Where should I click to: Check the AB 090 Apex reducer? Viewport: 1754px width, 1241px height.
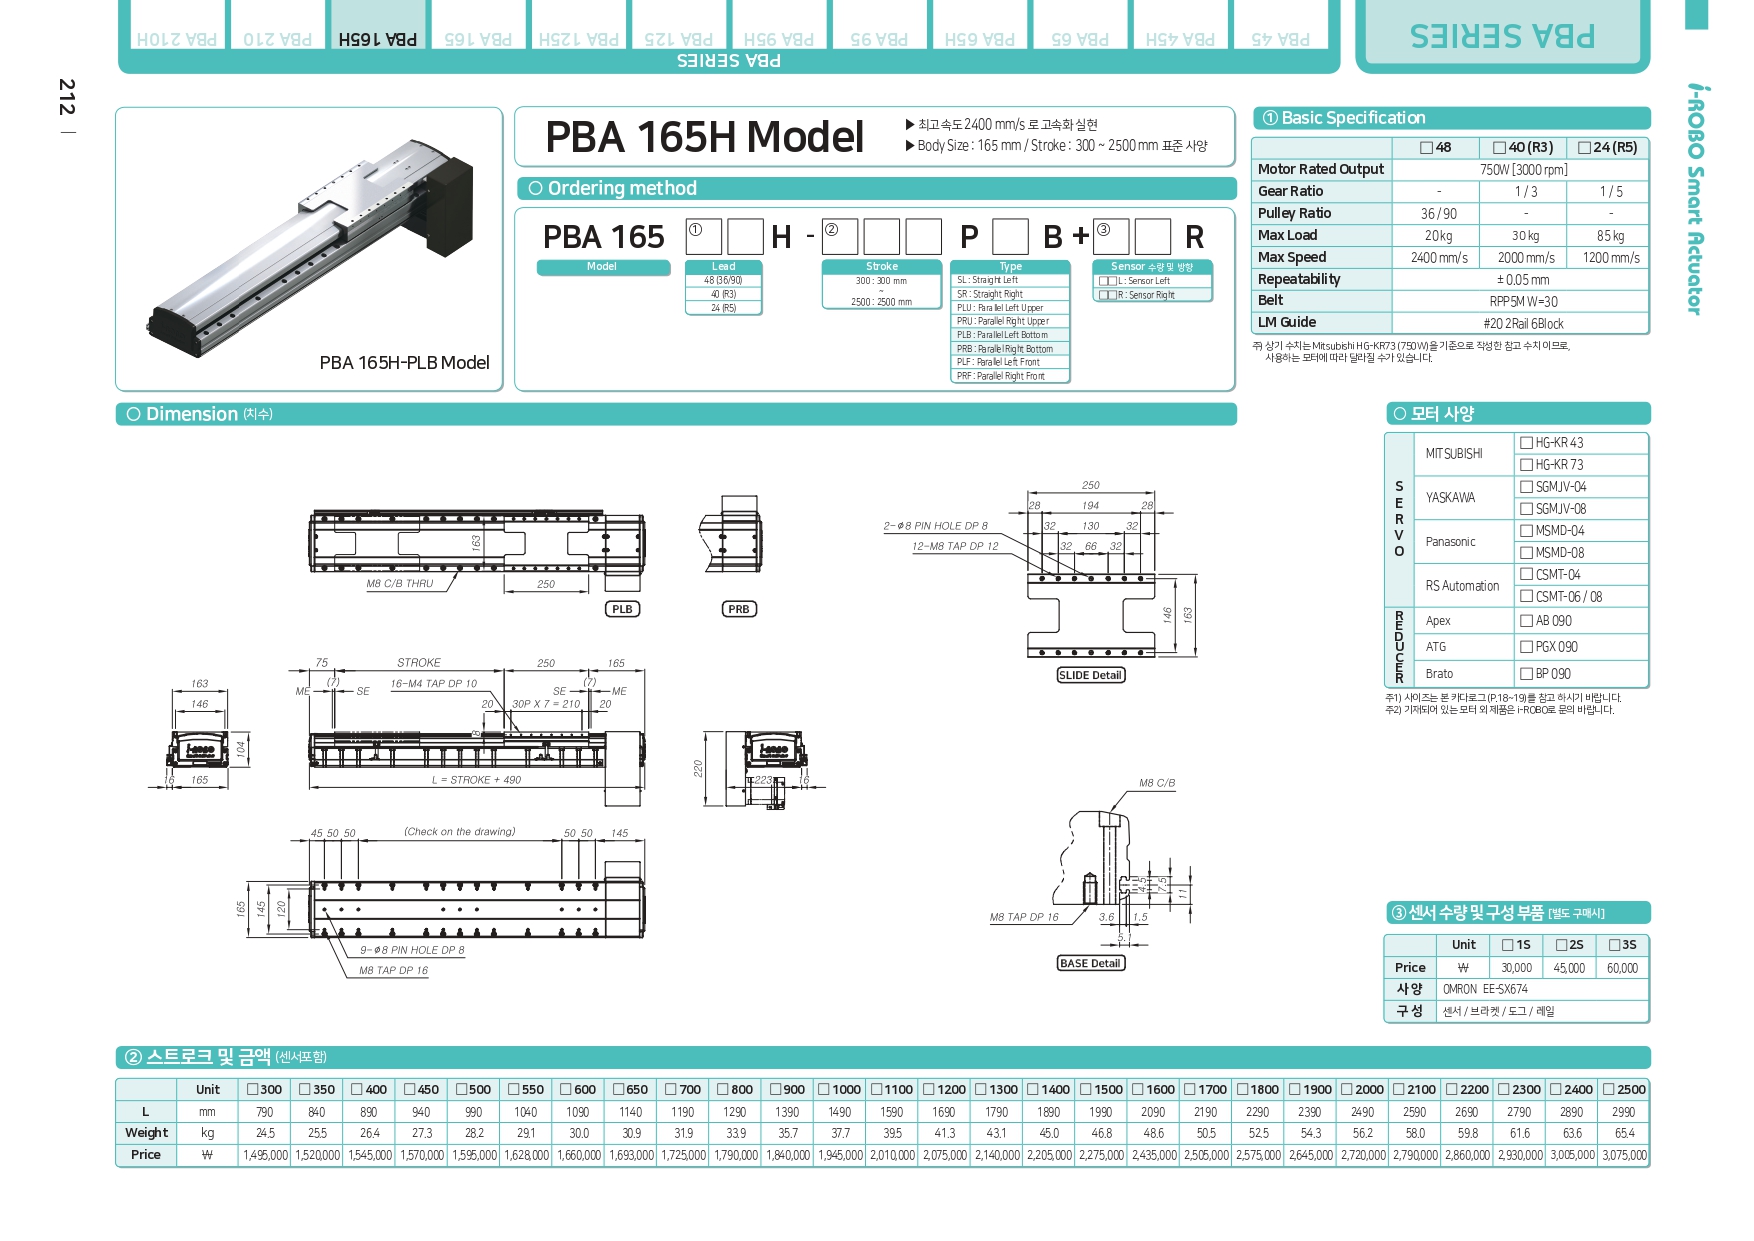(1526, 621)
